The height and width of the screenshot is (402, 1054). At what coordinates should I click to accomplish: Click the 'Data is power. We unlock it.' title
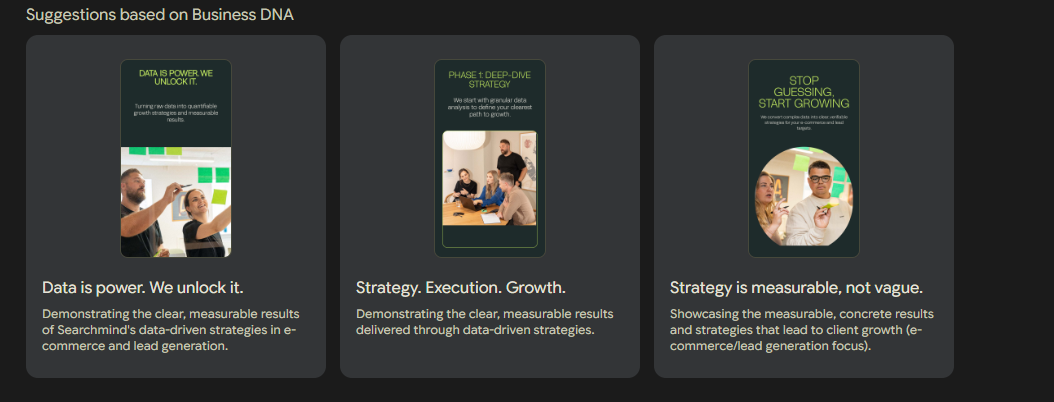143,288
